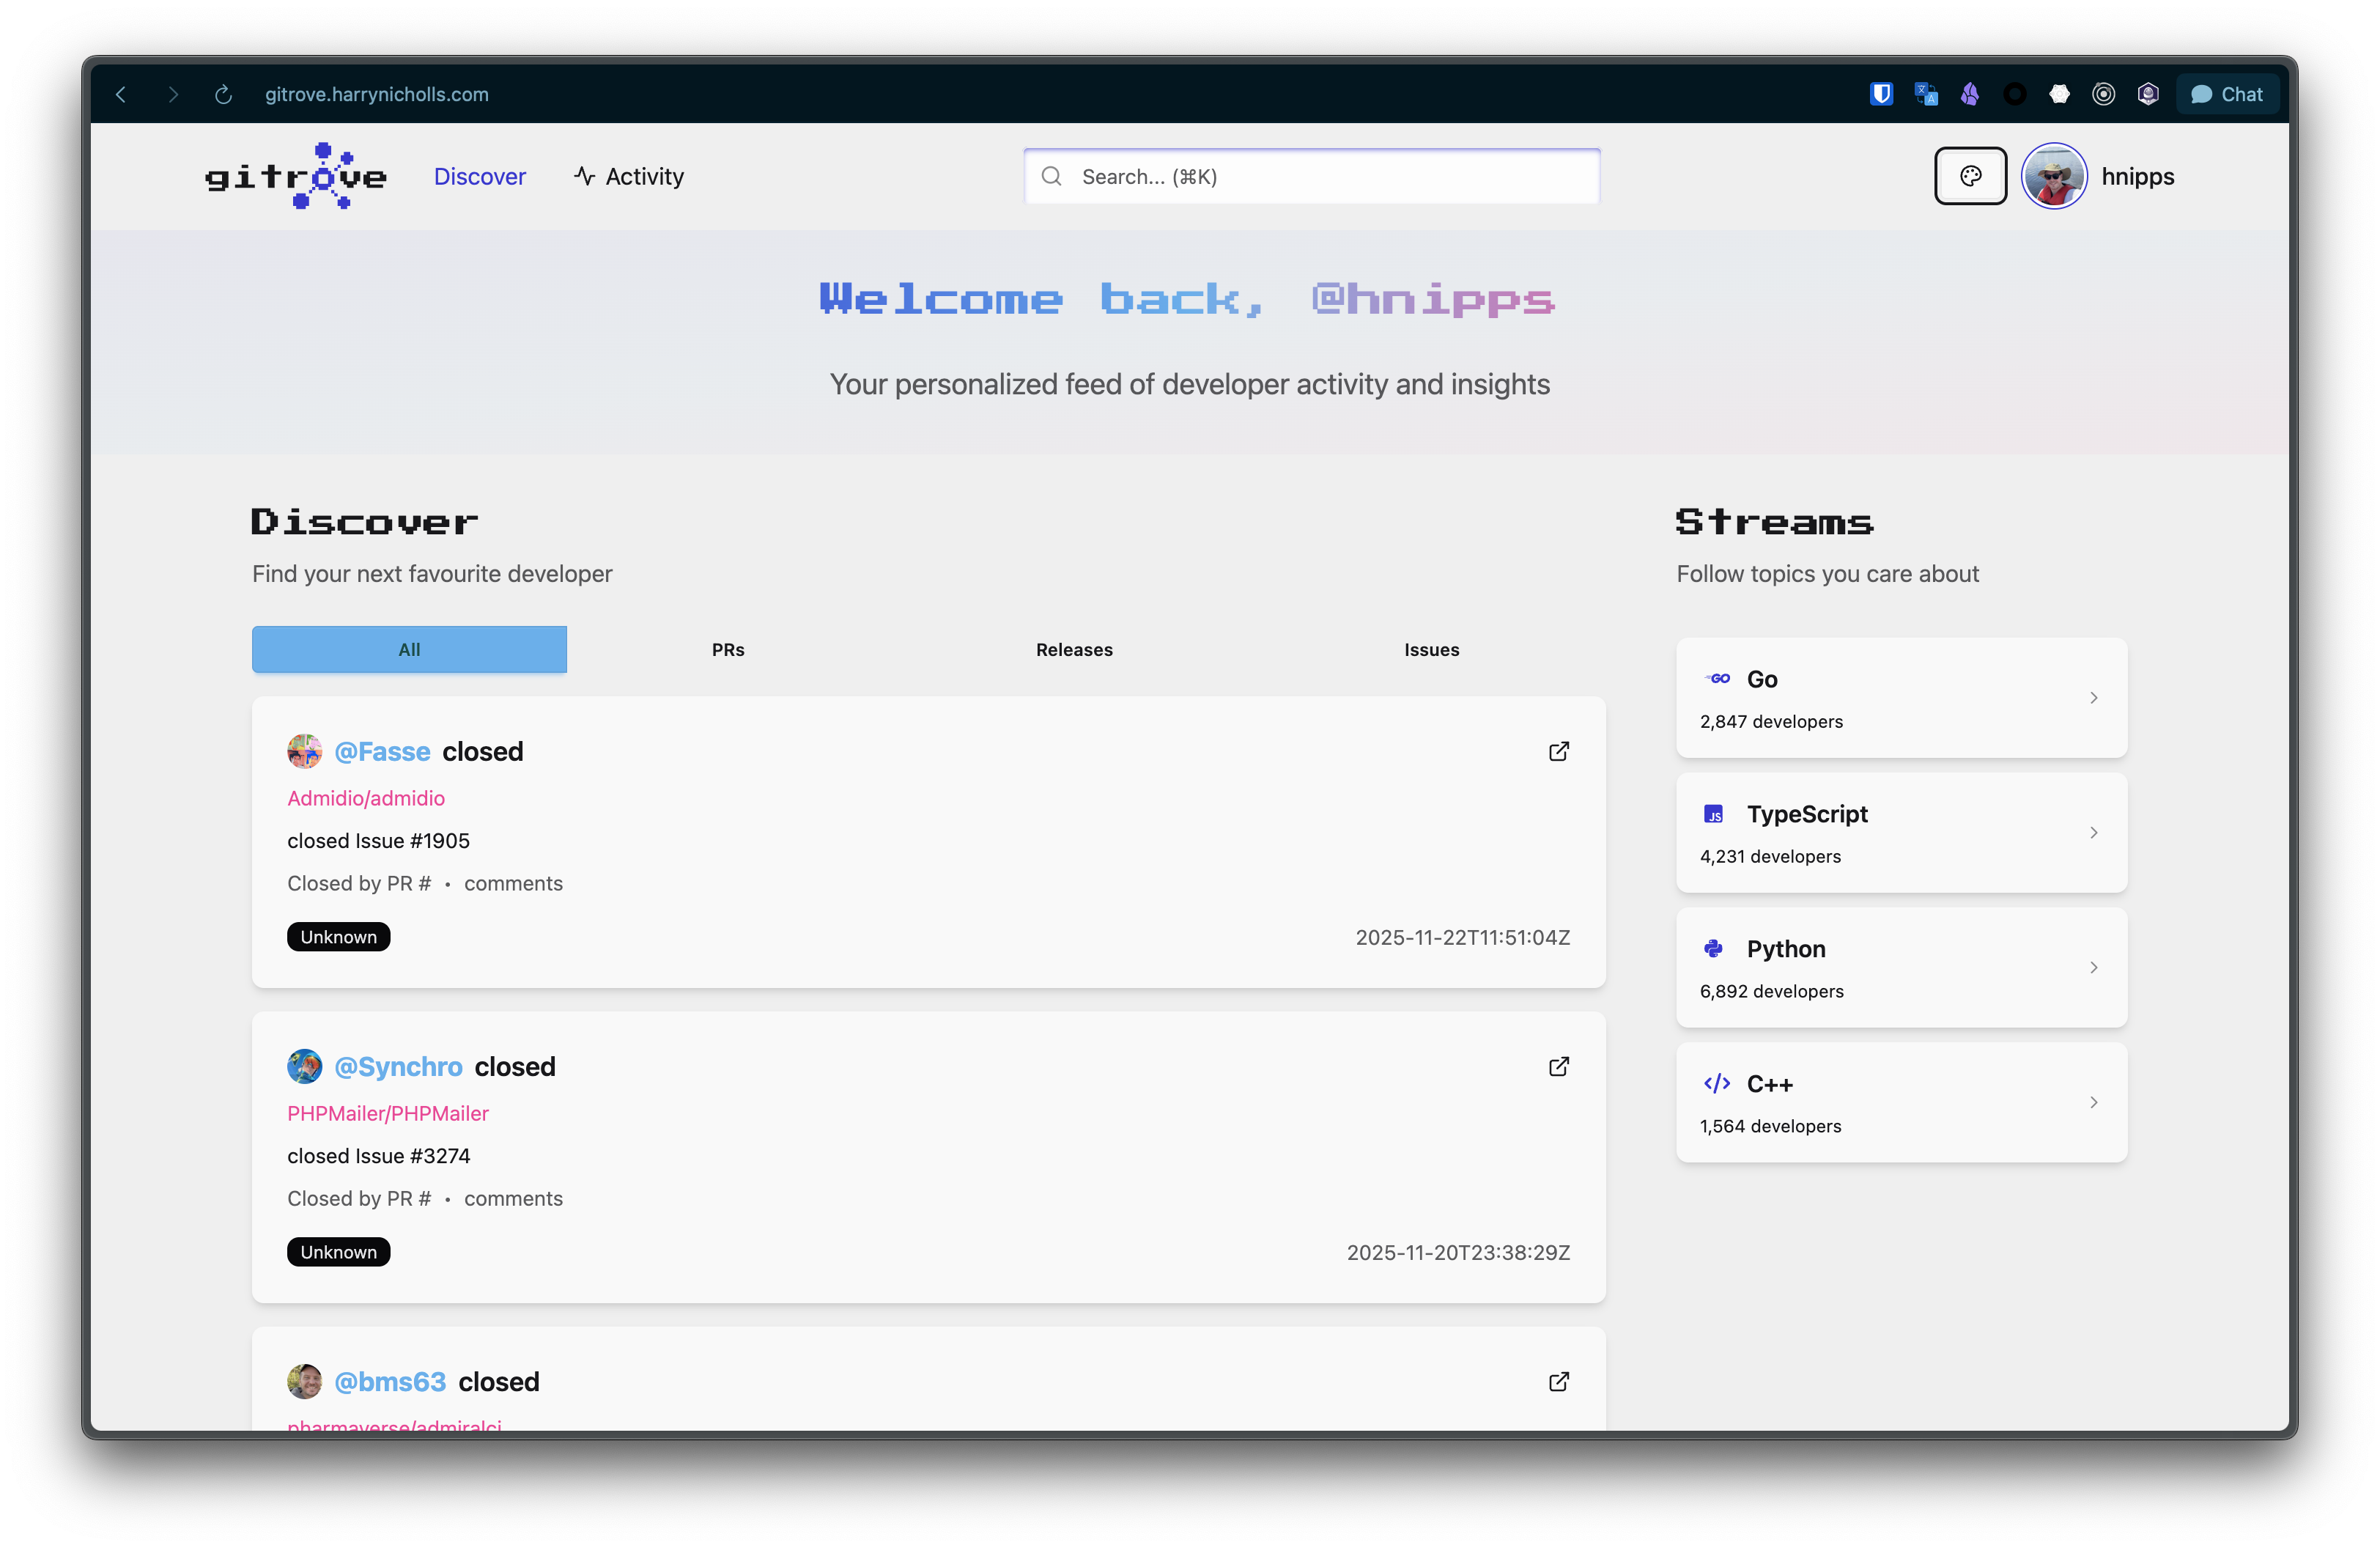Expand the C++ stream chevron
Viewport: 2380px width, 1548px height.
pyautogui.click(x=2093, y=1102)
